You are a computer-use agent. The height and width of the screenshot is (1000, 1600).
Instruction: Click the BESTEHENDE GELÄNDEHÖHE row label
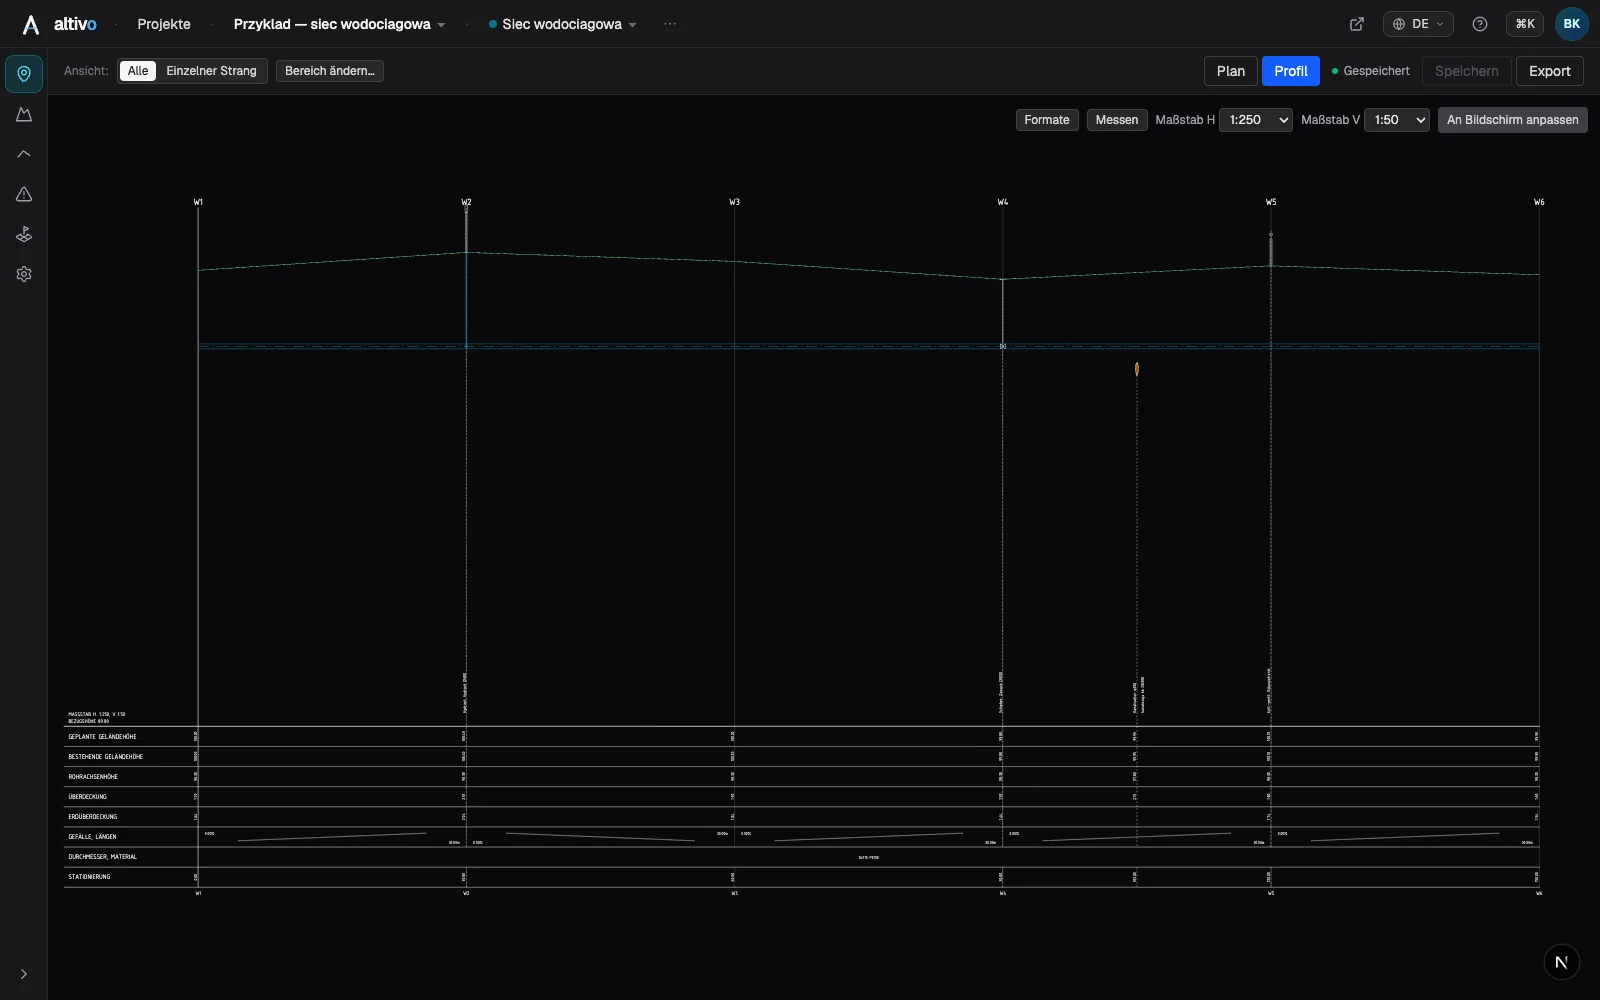tap(105, 757)
